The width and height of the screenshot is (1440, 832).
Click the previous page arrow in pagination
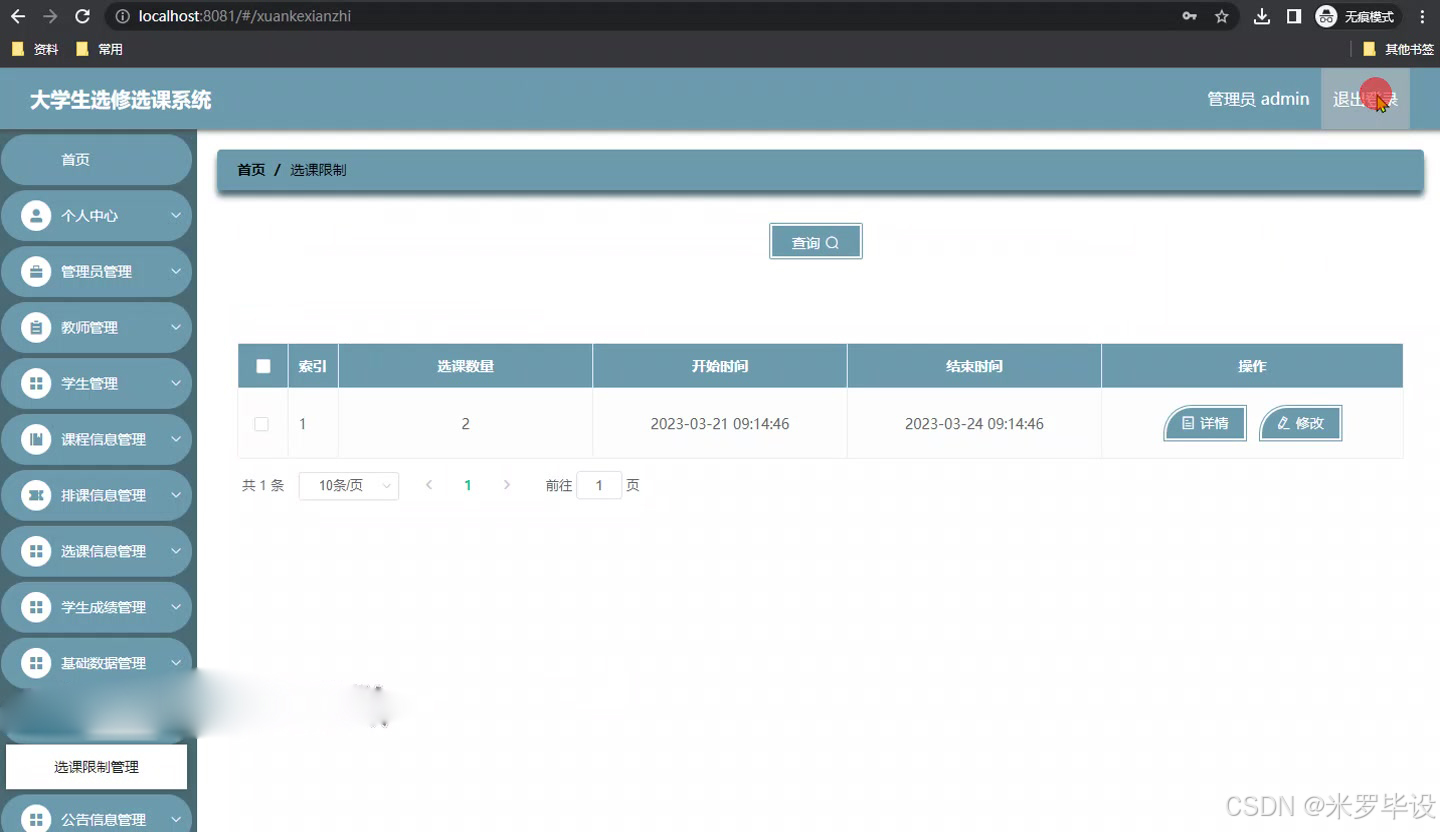coord(429,485)
